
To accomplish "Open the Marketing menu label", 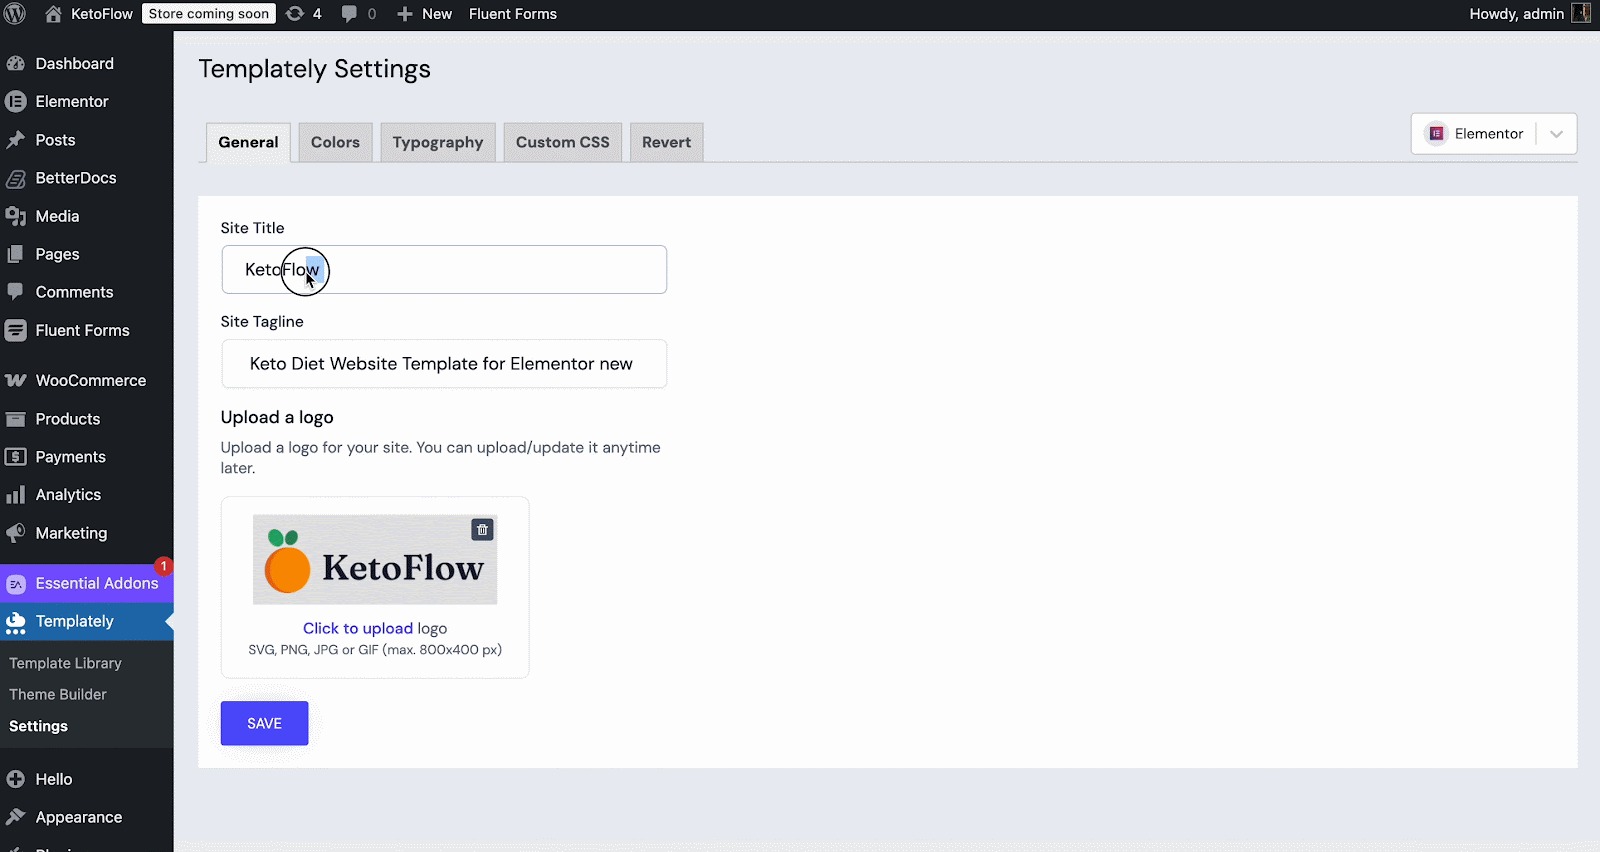I will 72,533.
